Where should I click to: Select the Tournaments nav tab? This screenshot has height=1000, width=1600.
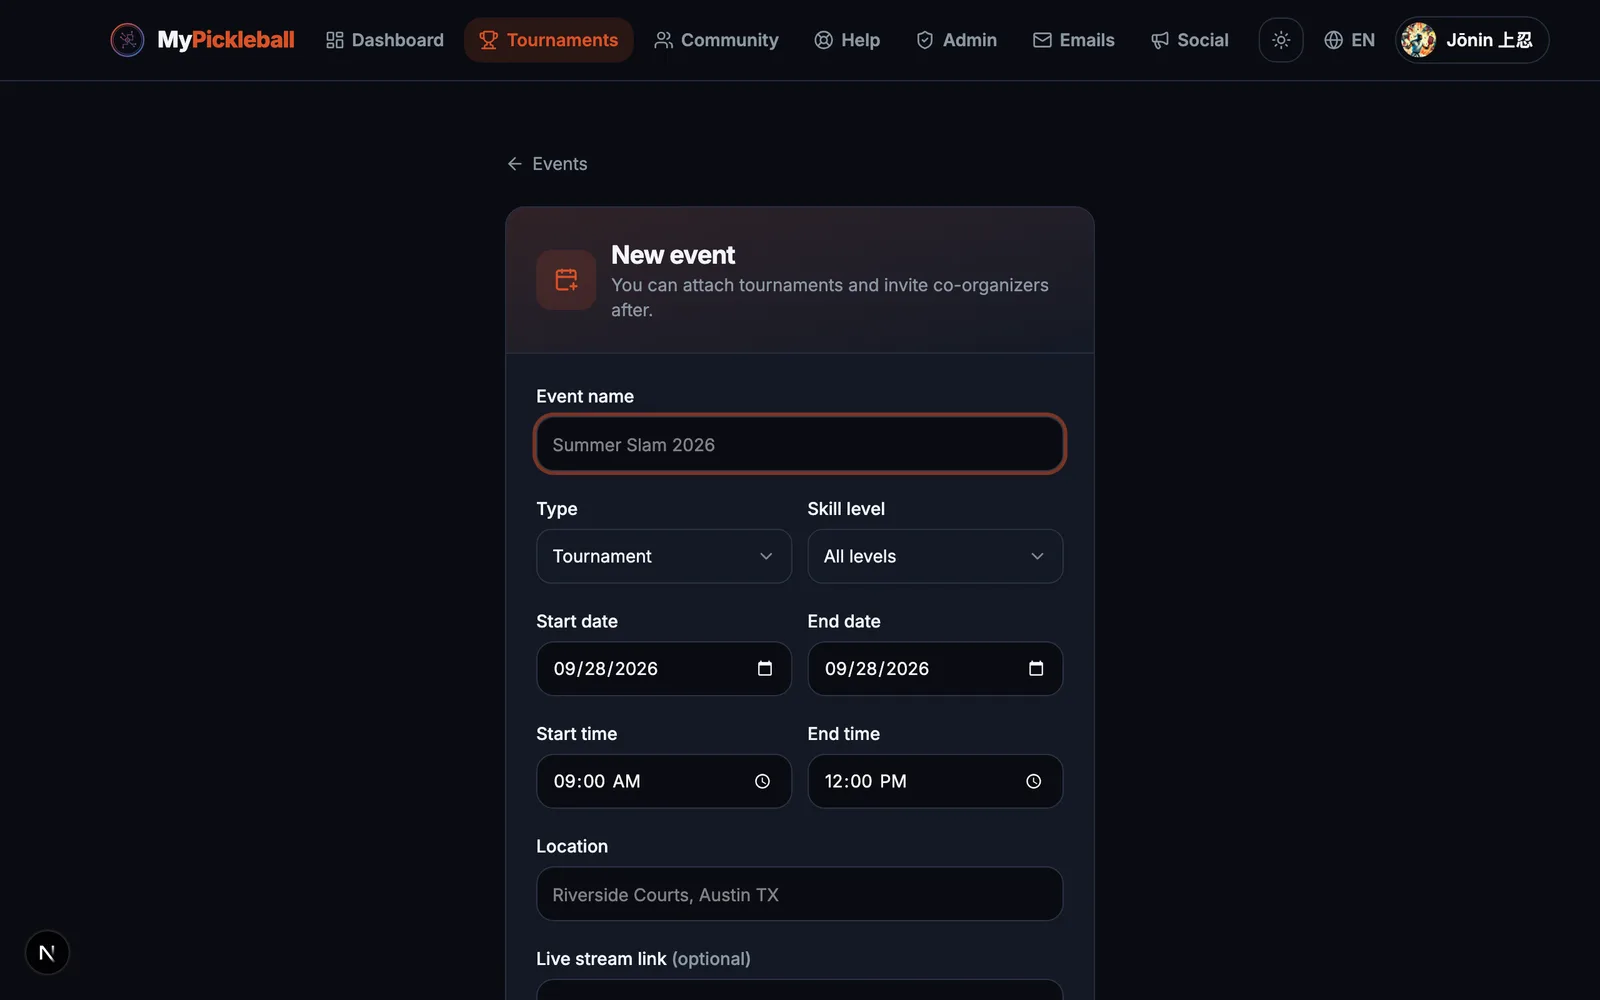[548, 40]
